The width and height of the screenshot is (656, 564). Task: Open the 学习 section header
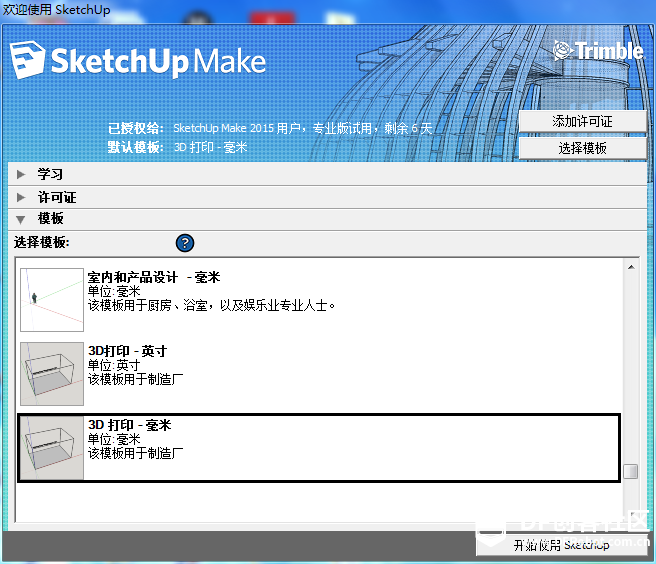[x=327, y=174]
